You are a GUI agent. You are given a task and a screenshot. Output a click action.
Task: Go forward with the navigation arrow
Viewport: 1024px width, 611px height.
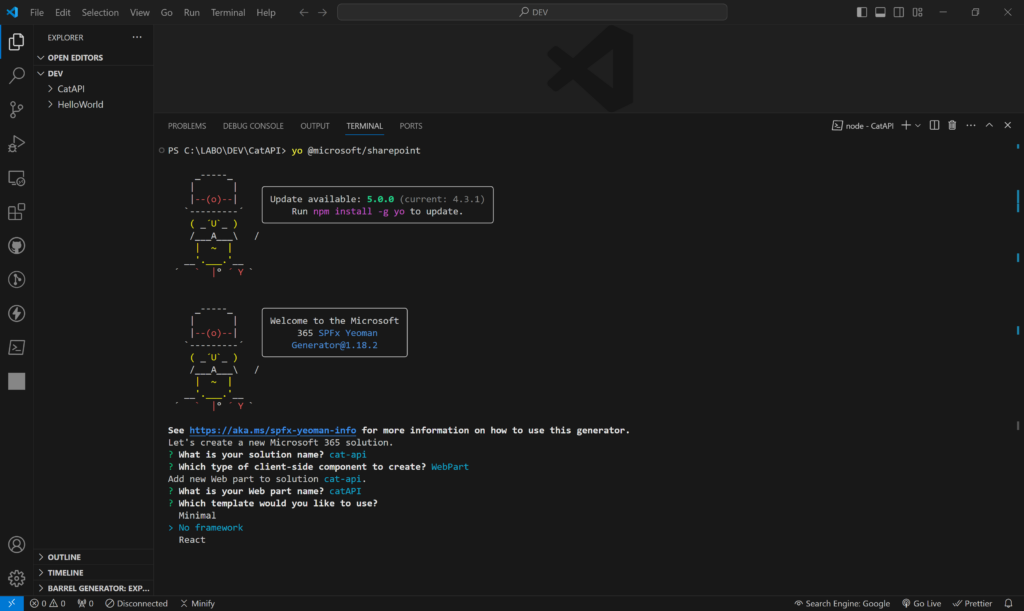pos(323,12)
